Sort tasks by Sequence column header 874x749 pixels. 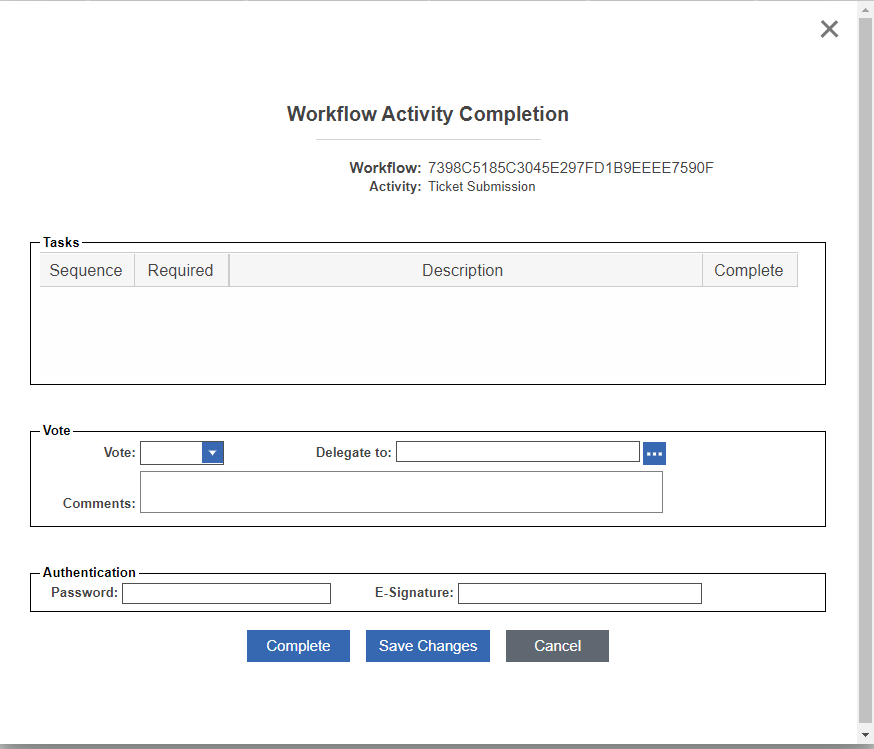[86, 270]
